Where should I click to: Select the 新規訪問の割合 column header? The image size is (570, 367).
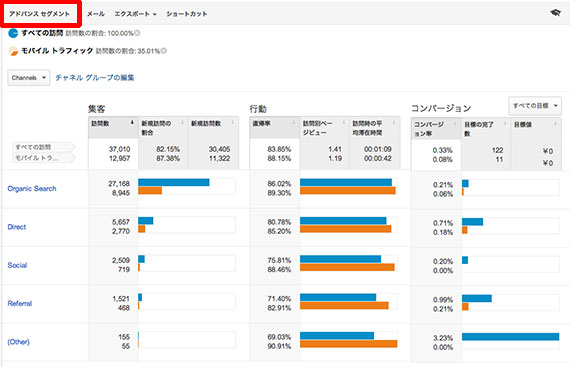tap(163, 128)
